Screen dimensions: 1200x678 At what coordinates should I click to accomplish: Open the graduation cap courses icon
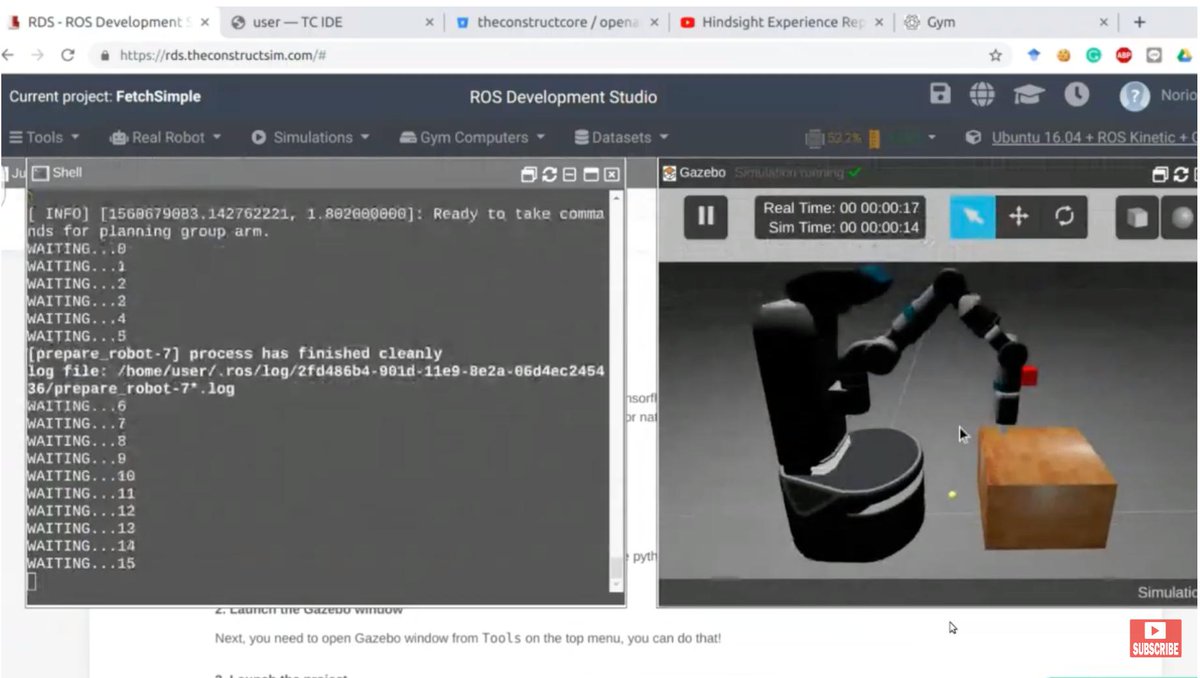click(x=1029, y=95)
